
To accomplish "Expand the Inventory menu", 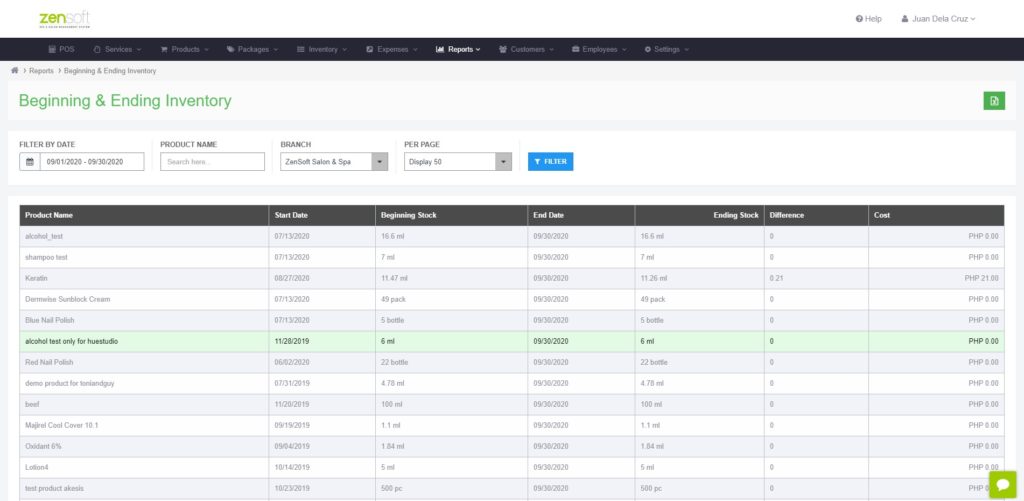I will 322,49.
